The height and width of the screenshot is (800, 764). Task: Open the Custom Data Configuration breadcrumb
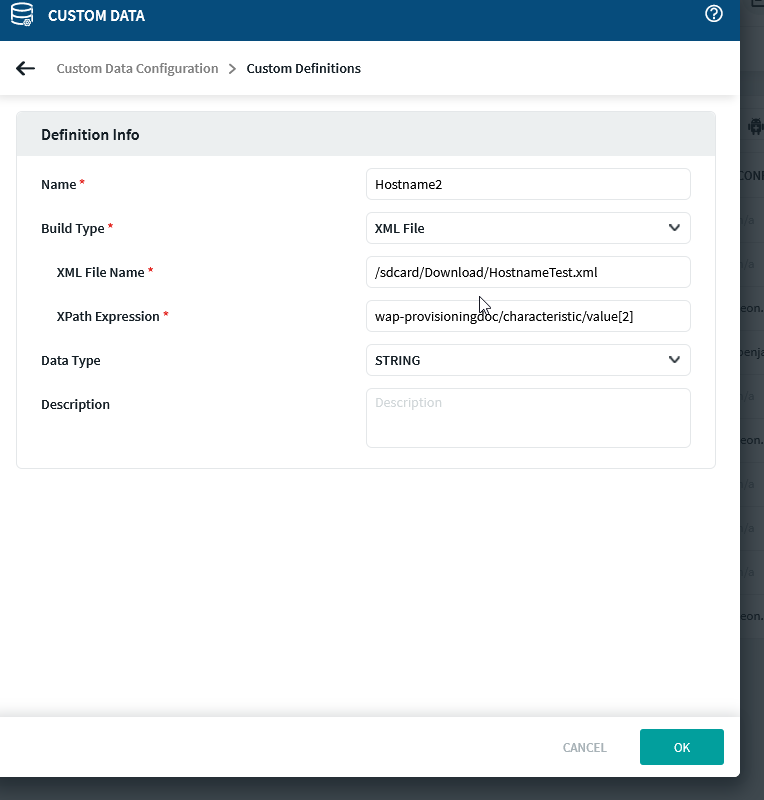(x=137, y=69)
